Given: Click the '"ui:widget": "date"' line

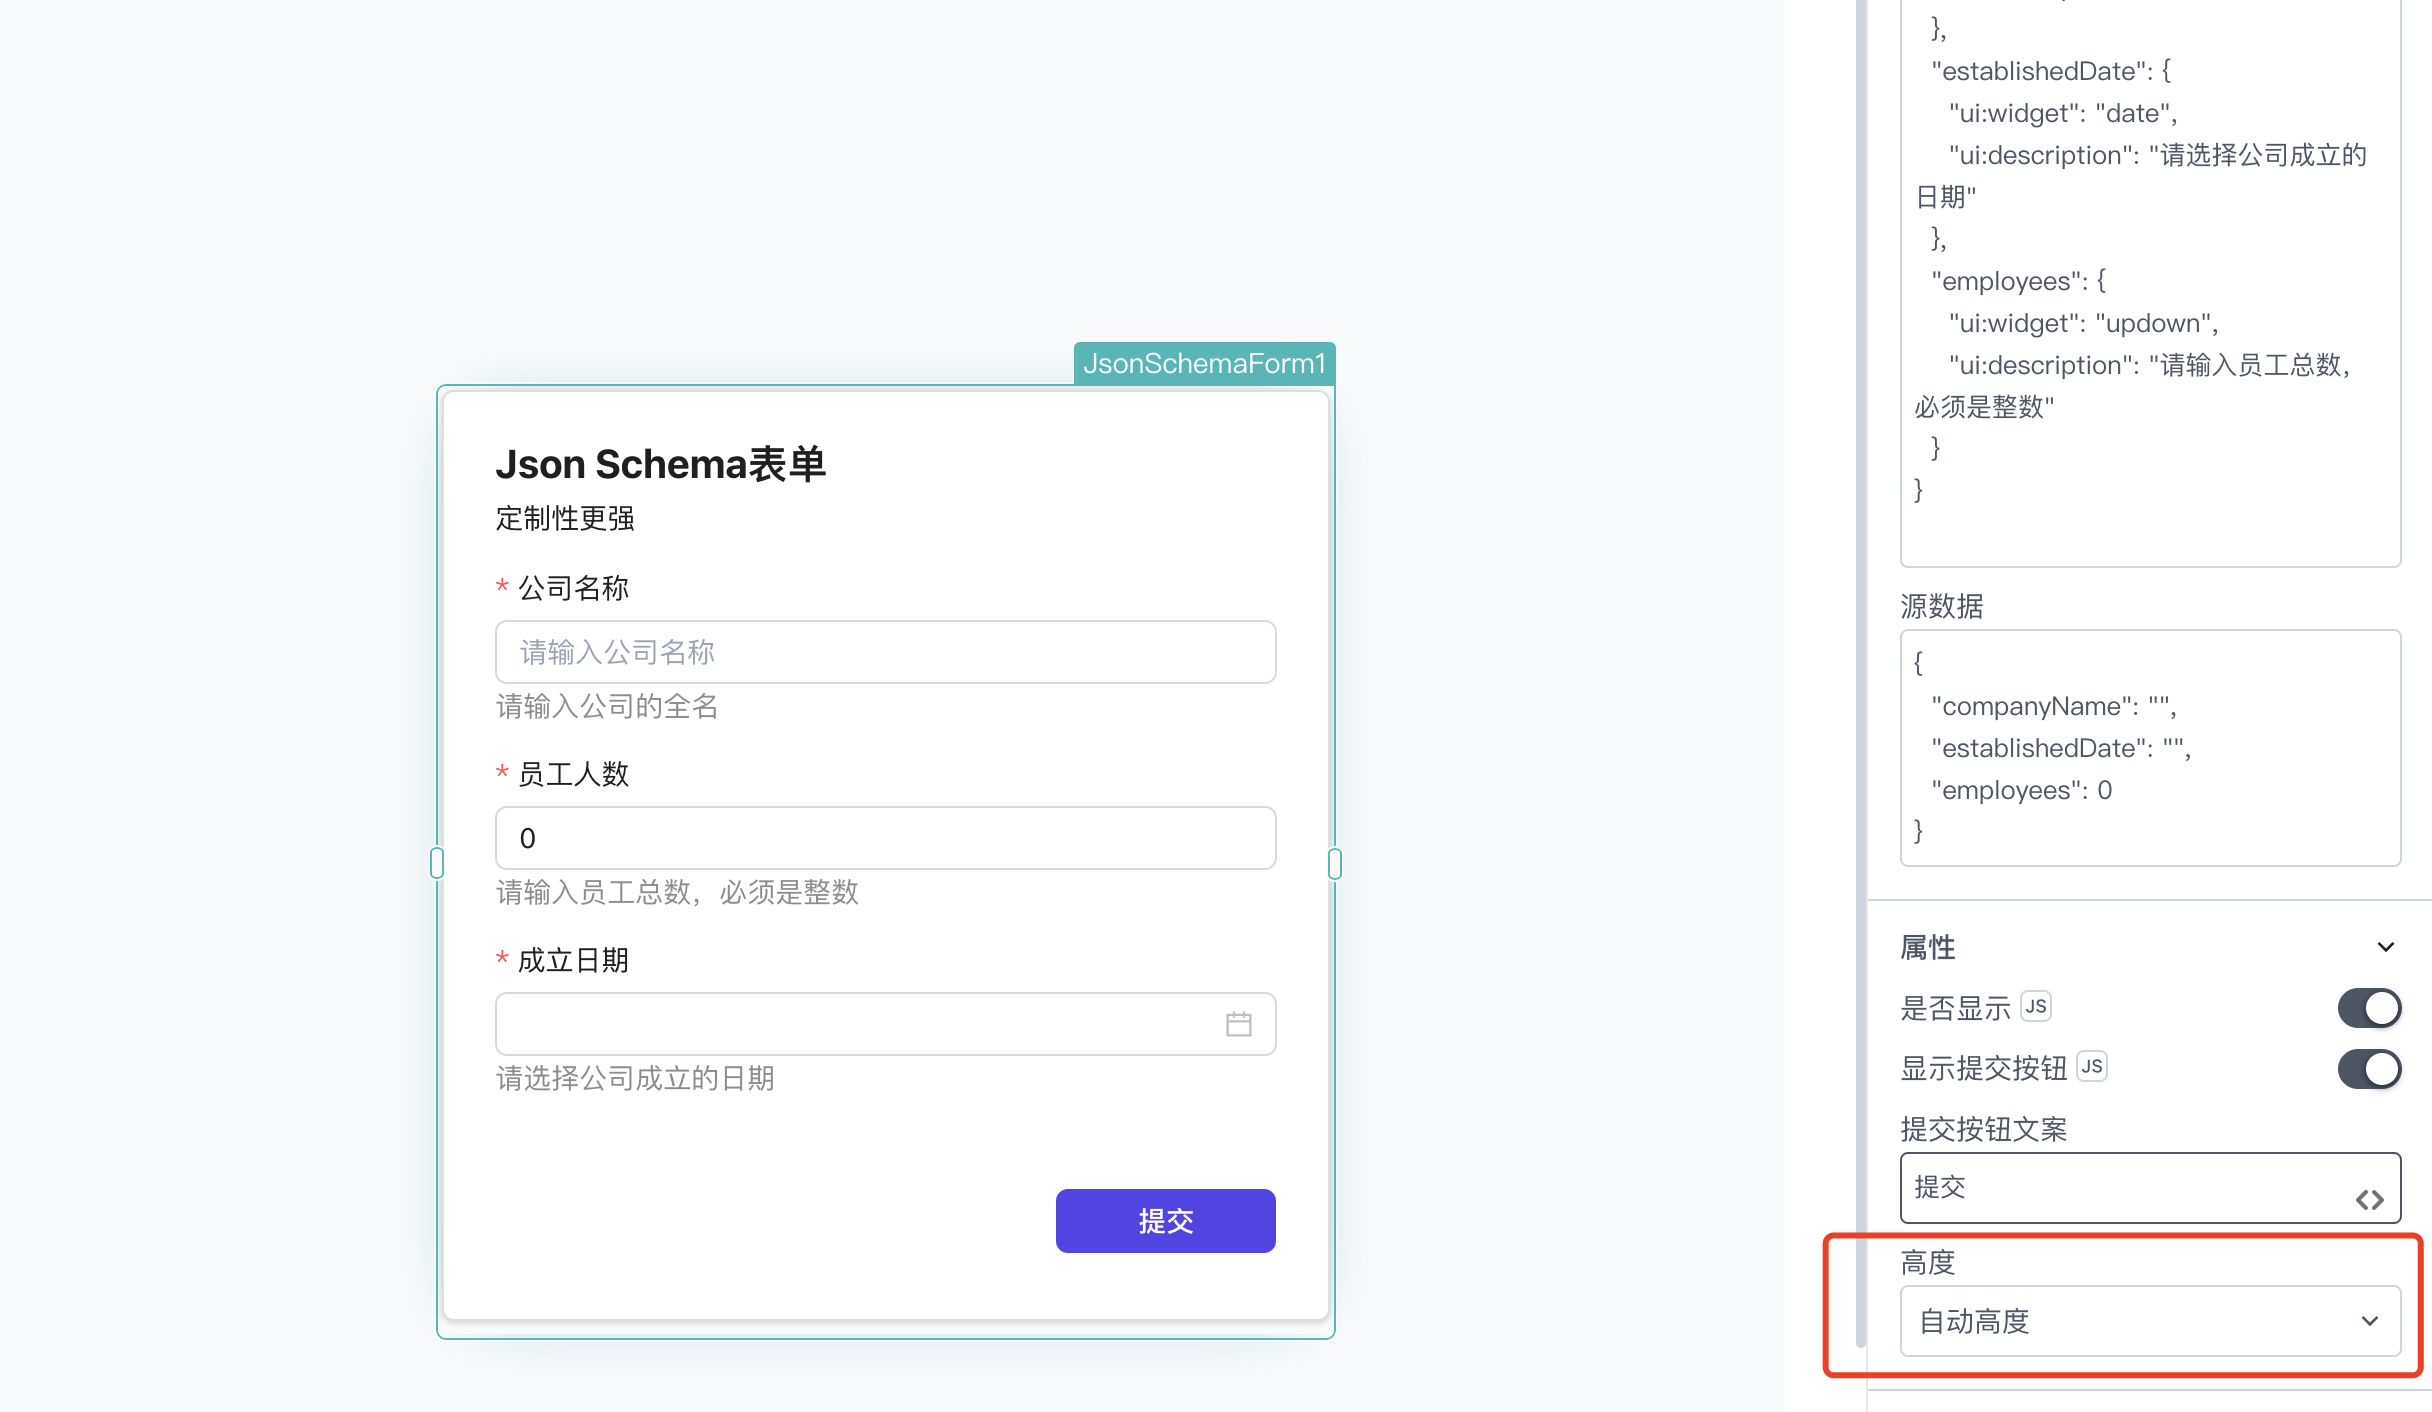Looking at the screenshot, I should (x=2062, y=113).
